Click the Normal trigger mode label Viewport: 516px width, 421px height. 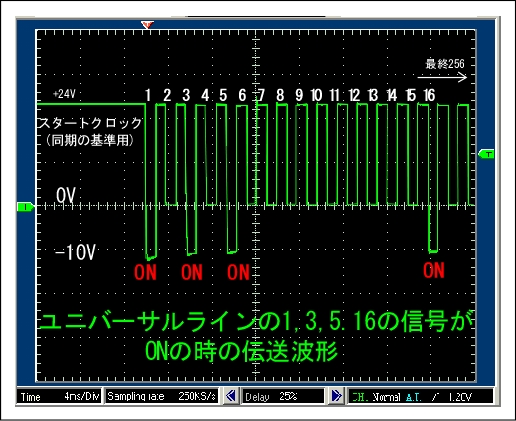[x=386, y=397]
